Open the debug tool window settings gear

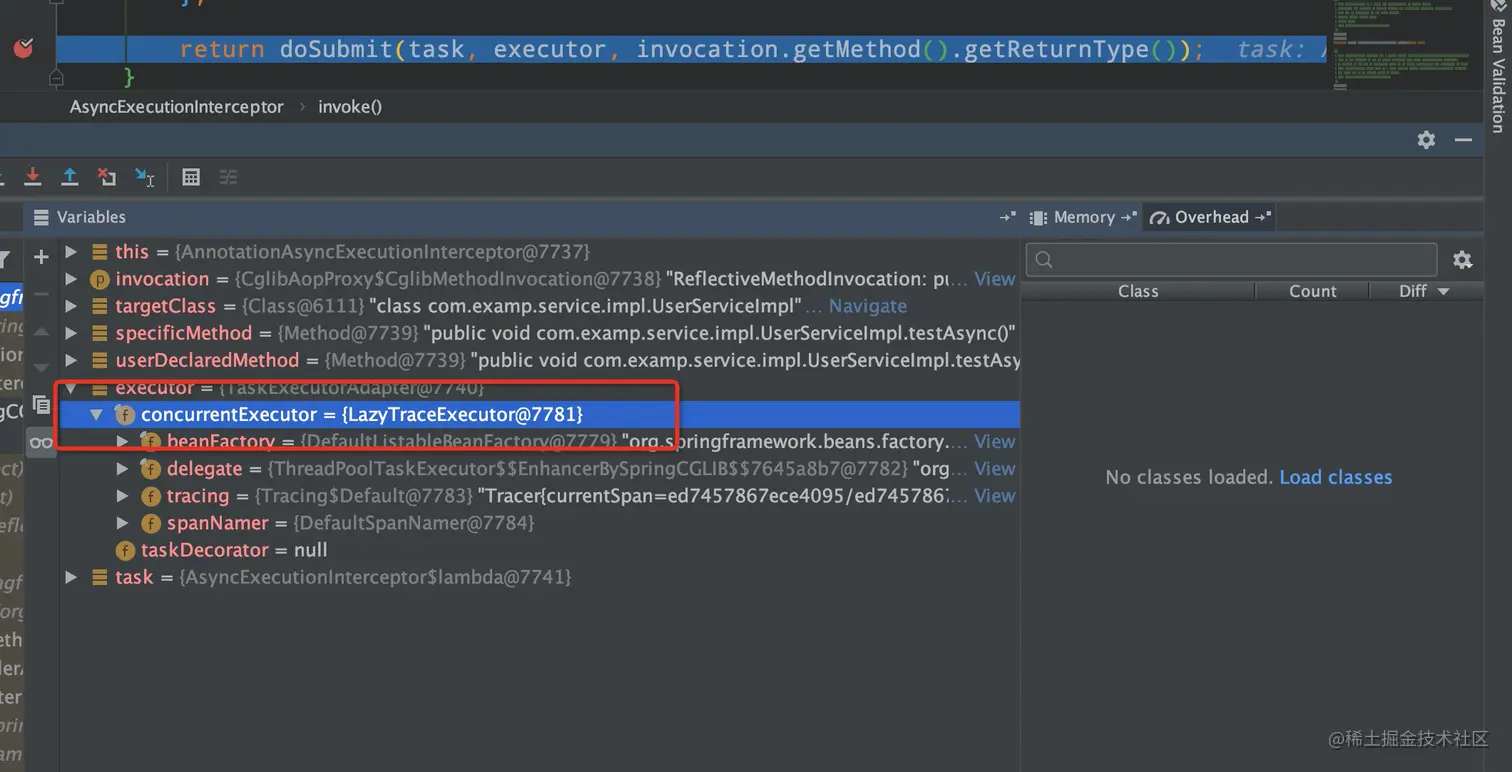click(1426, 140)
